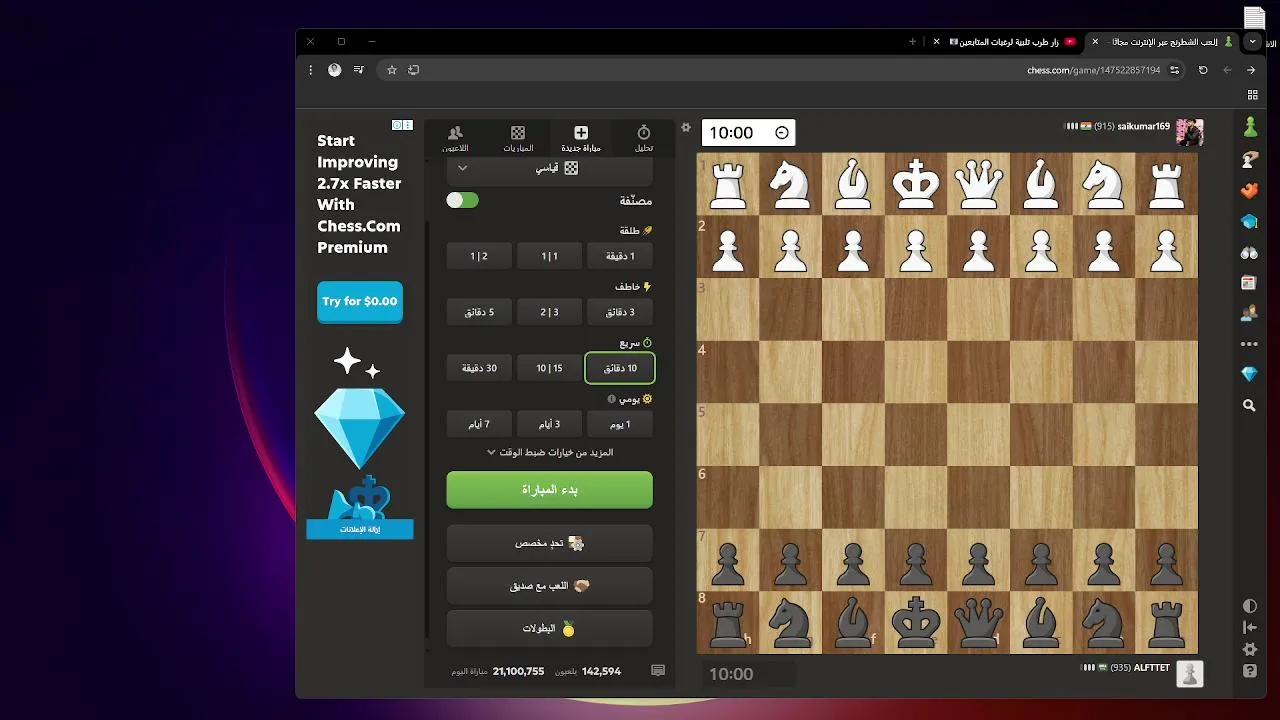Select the 3 دقائق blitz time control
The width and height of the screenshot is (1280, 720).
pyautogui.click(x=620, y=312)
